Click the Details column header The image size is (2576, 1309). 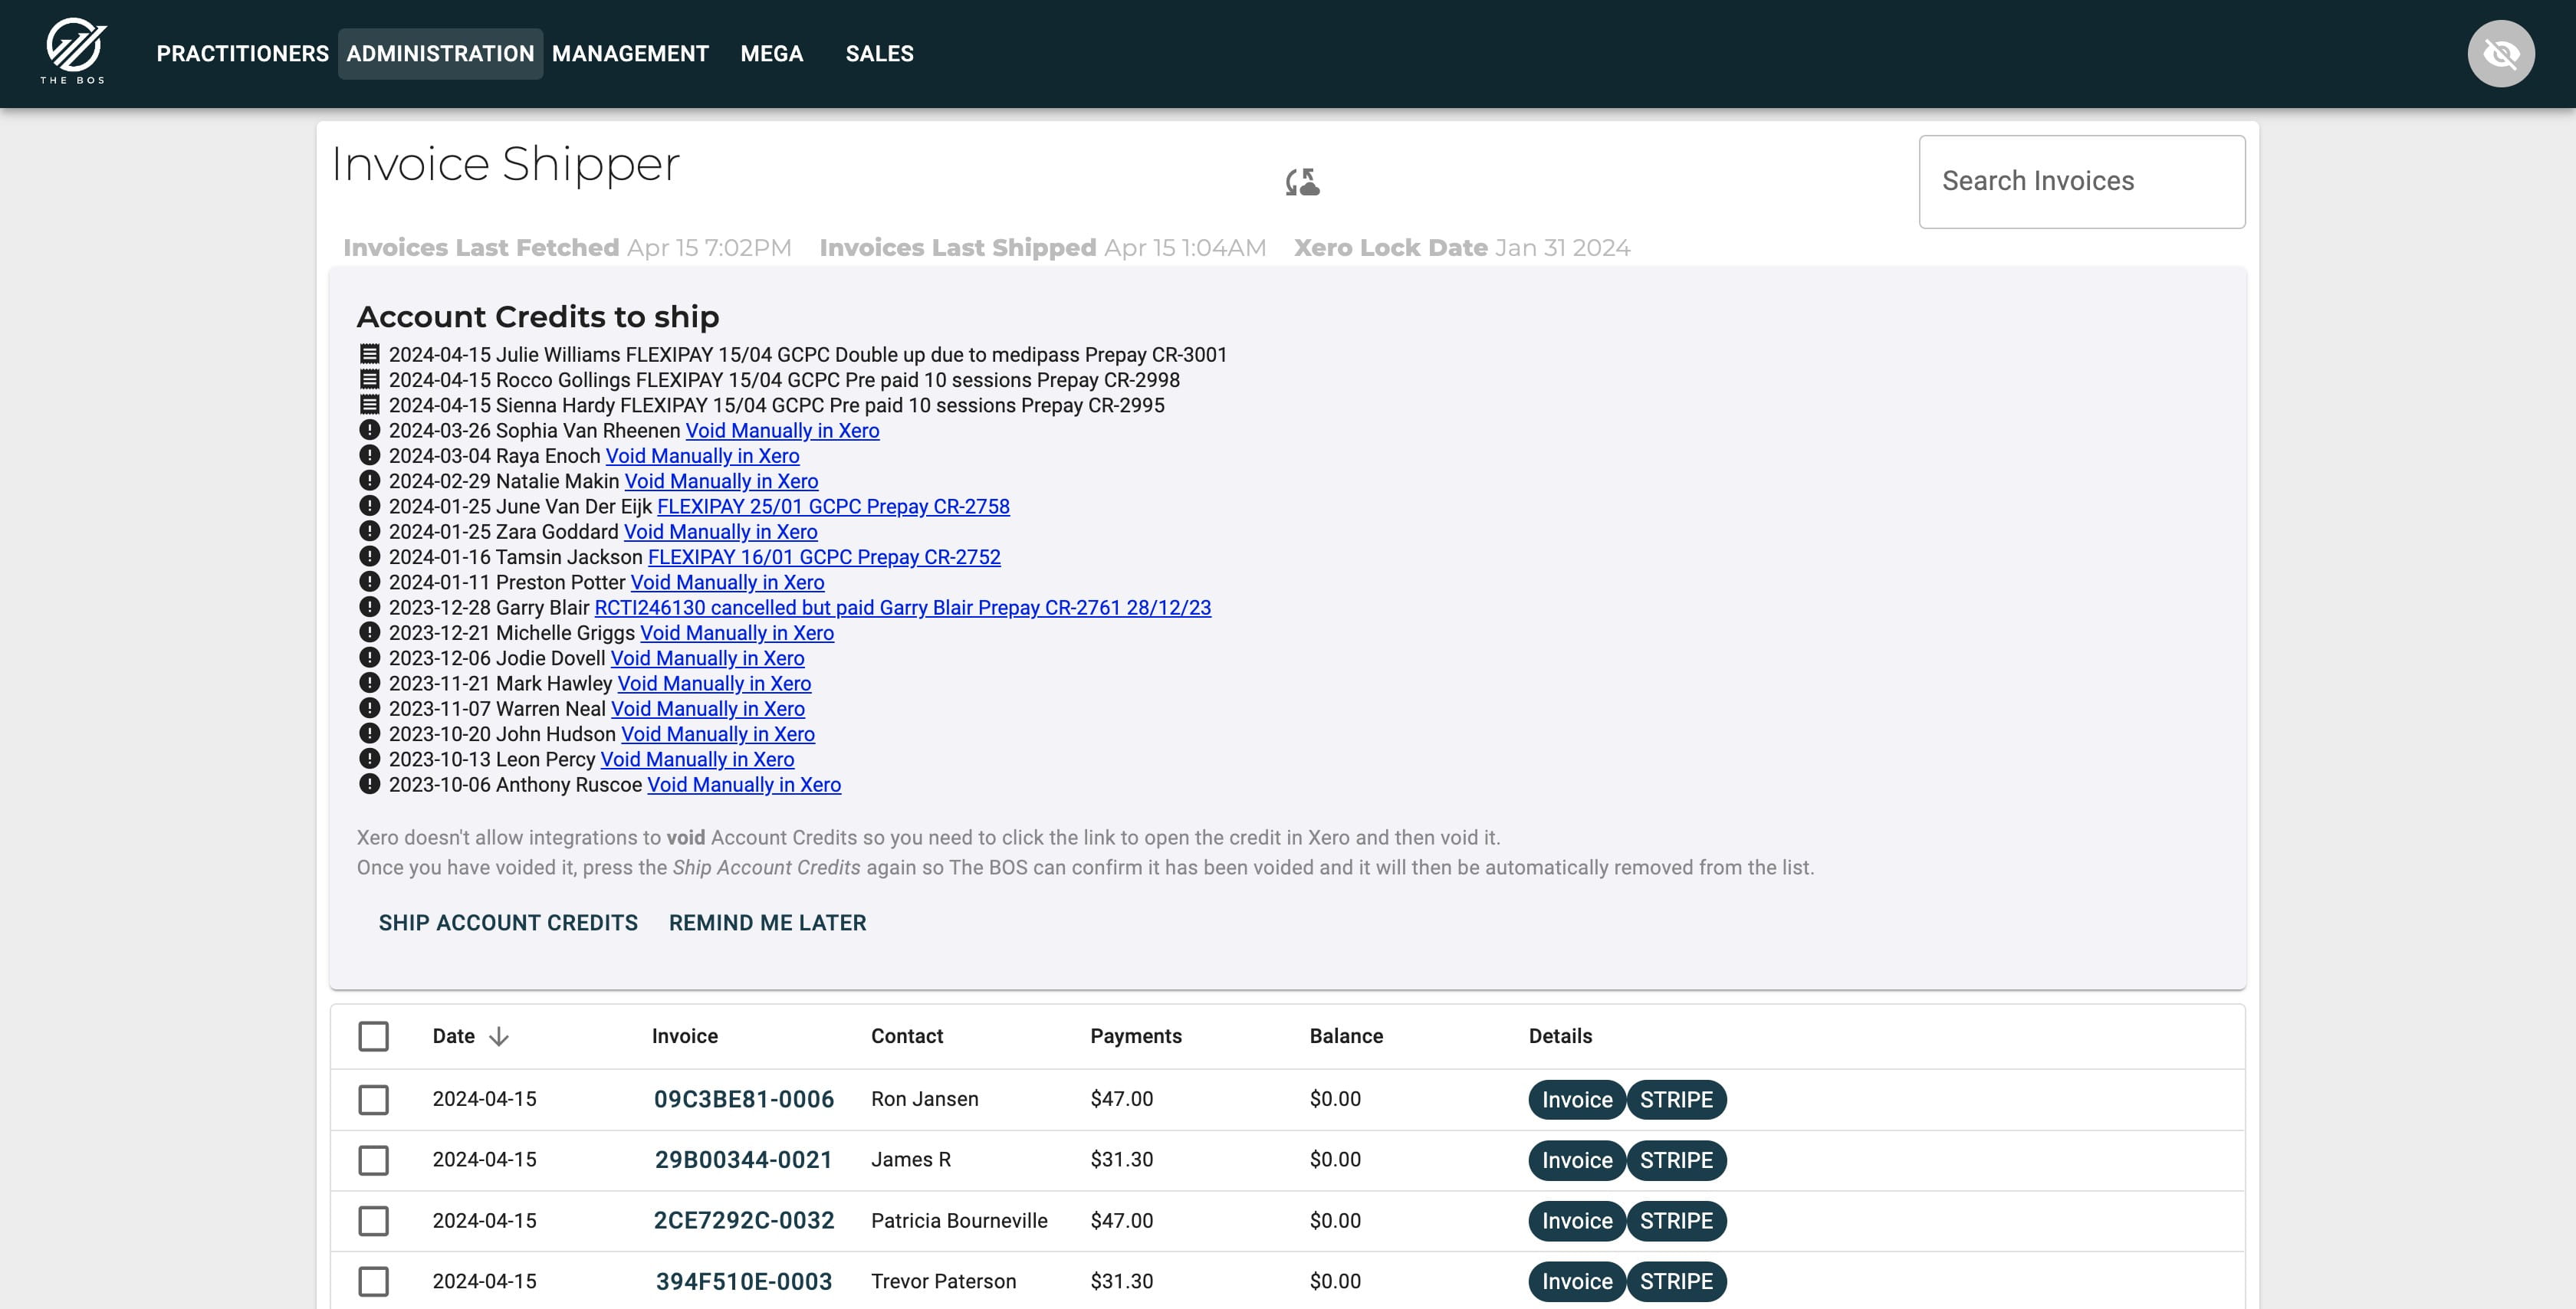(x=1560, y=1036)
